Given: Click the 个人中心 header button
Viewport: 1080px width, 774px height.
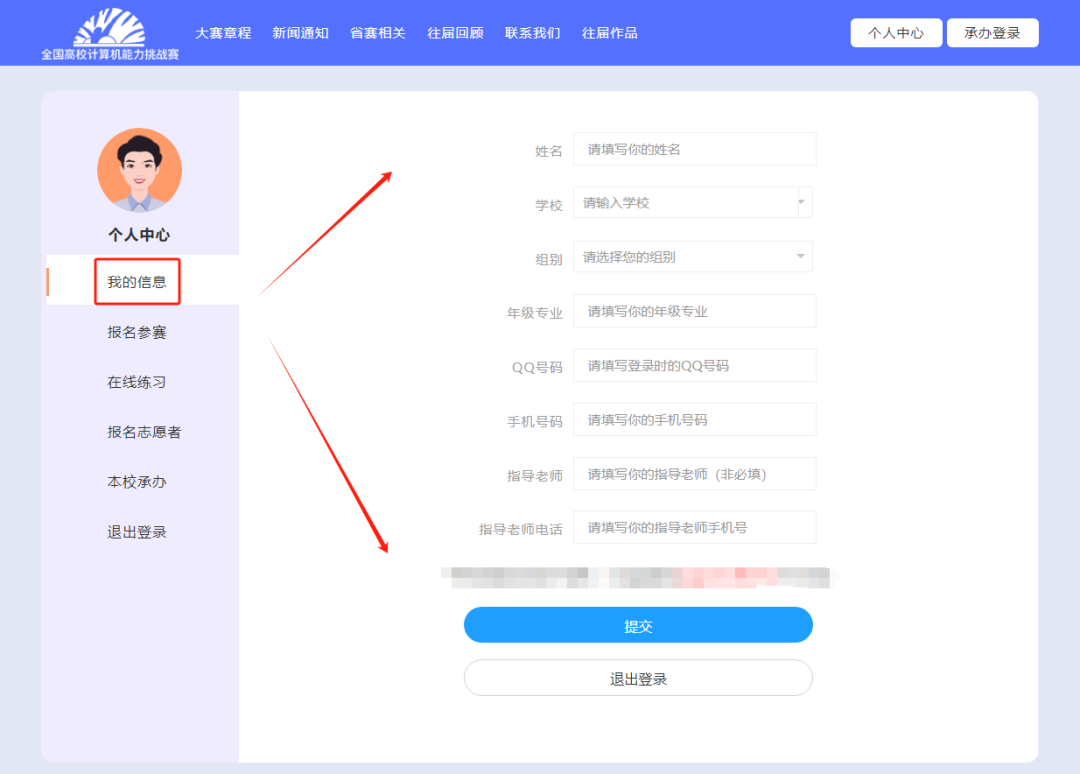Looking at the screenshot, I should click(x=896, y=33).
